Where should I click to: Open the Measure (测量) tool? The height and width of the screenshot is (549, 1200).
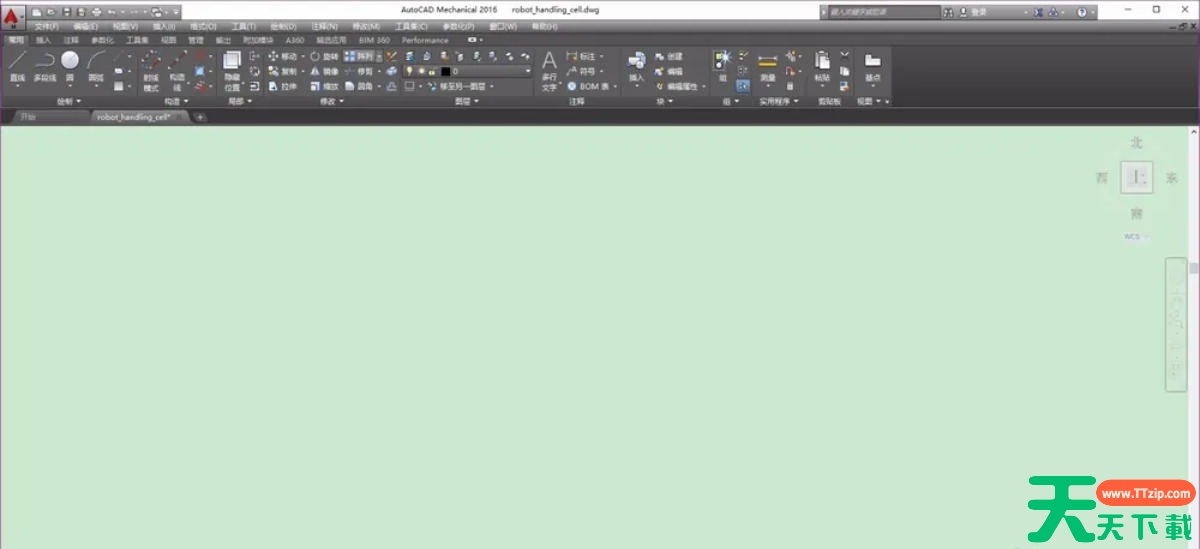coord(767,67)
